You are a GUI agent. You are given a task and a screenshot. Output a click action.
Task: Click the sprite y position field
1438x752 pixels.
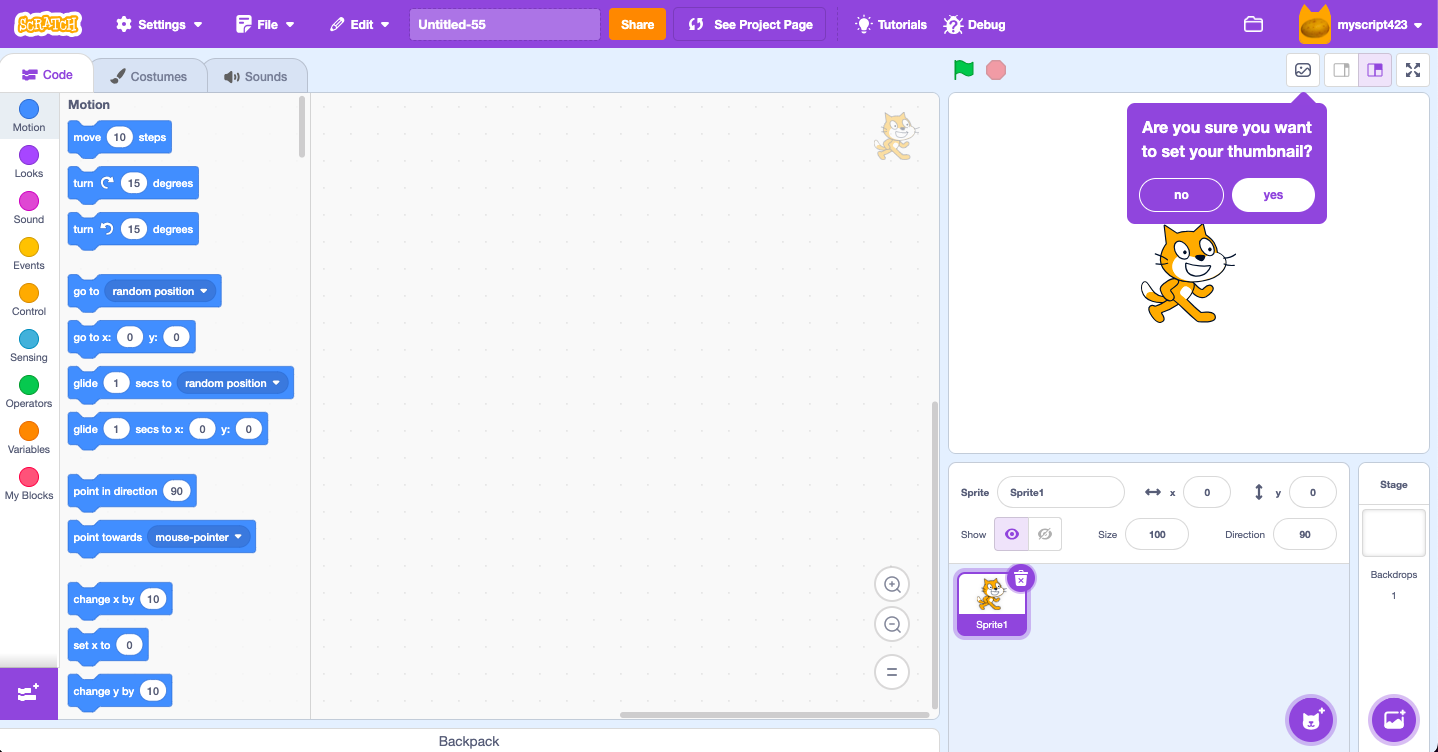(1313, 492)
